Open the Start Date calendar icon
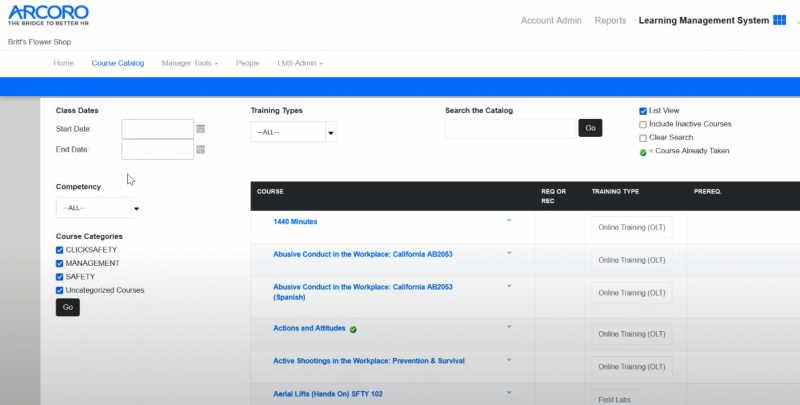The image size is (800, 405). click(x=201, y=129)
